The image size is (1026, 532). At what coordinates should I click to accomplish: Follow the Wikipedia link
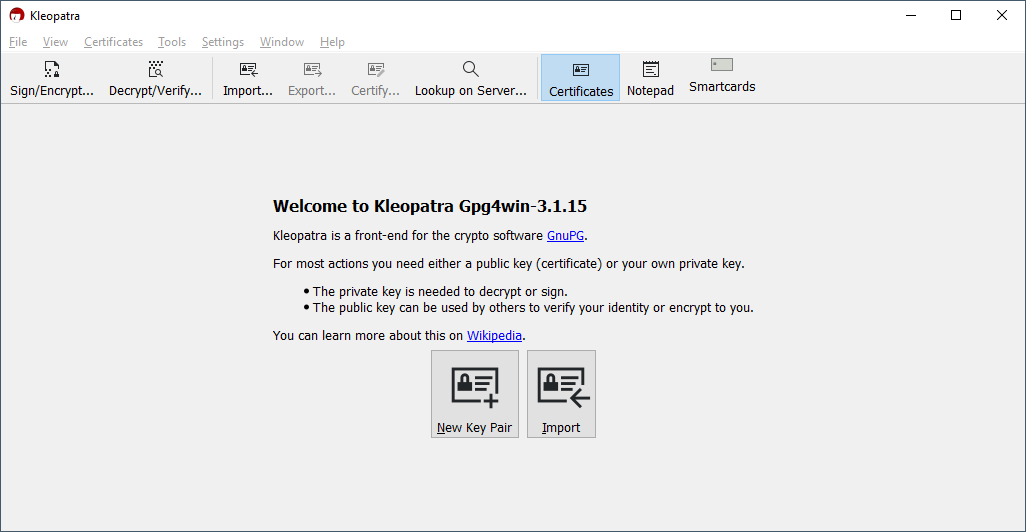[494, 336]
